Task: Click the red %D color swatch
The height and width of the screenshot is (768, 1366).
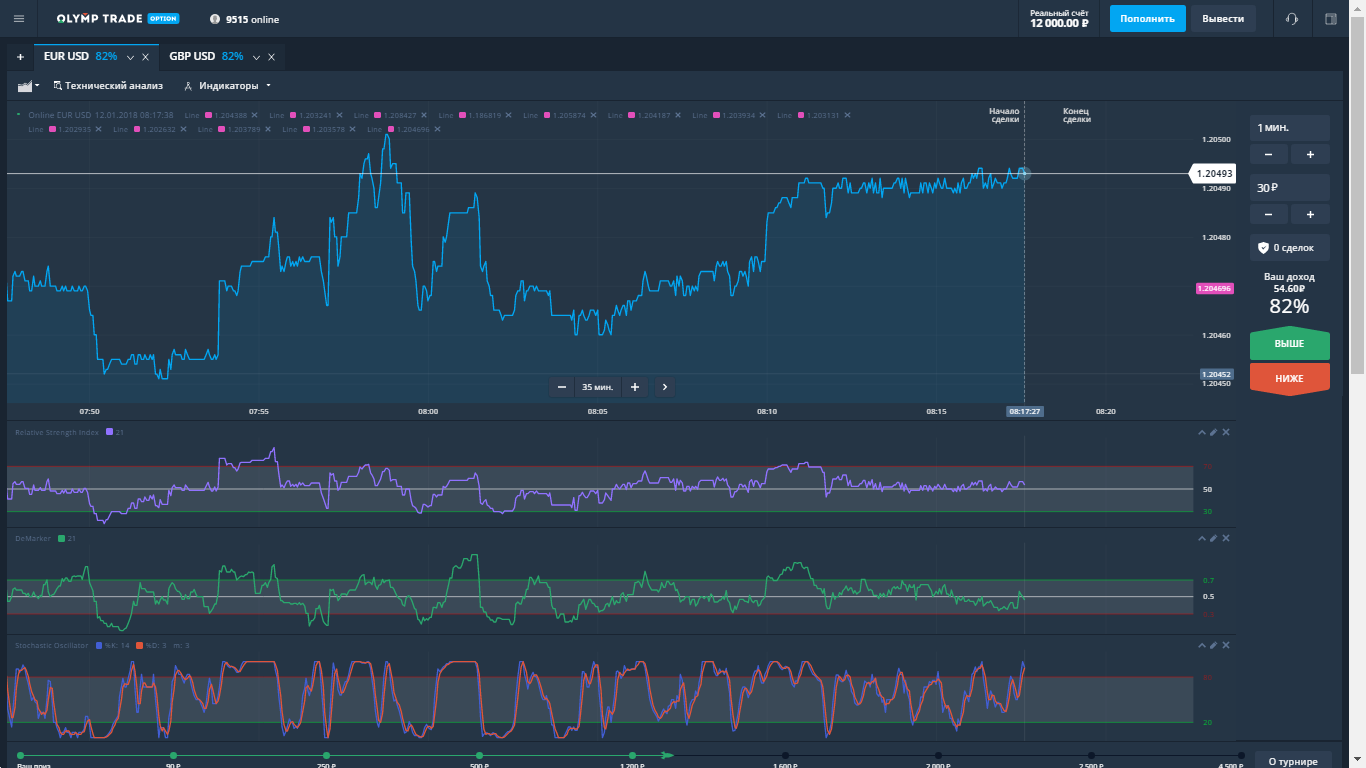Action: (139, 646)
